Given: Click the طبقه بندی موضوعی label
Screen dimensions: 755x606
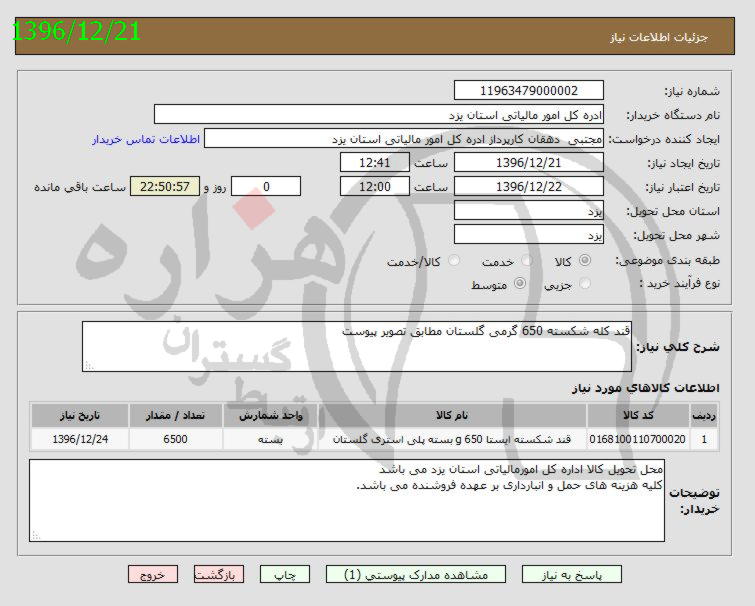Looking at the screenshot, I should [x=668, y=260].
